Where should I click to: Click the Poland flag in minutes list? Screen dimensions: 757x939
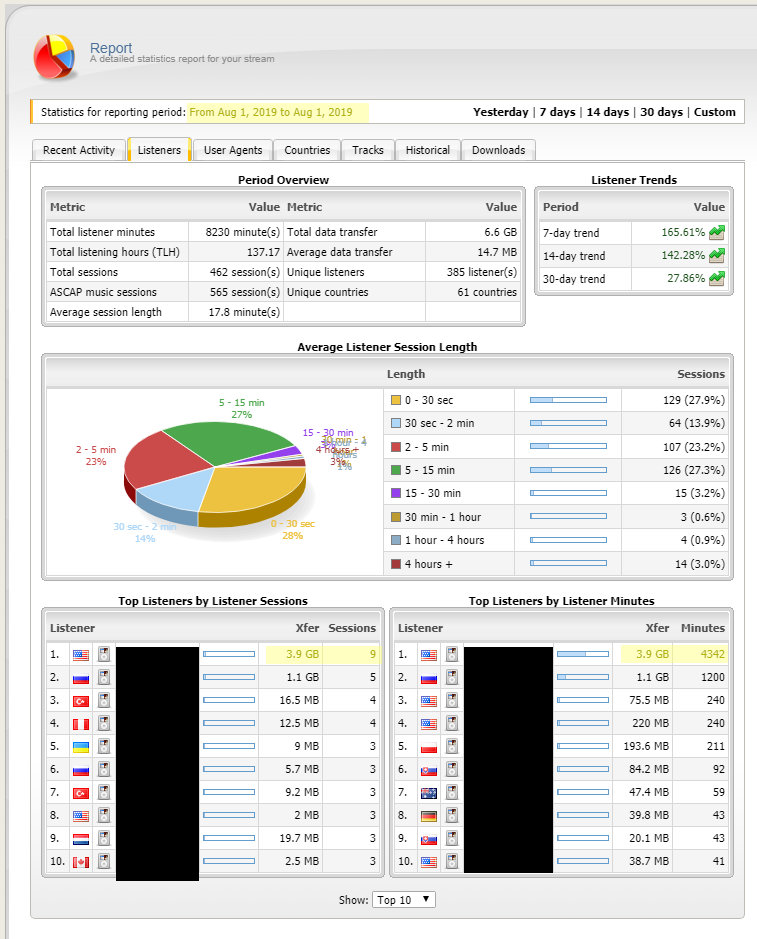429,747
